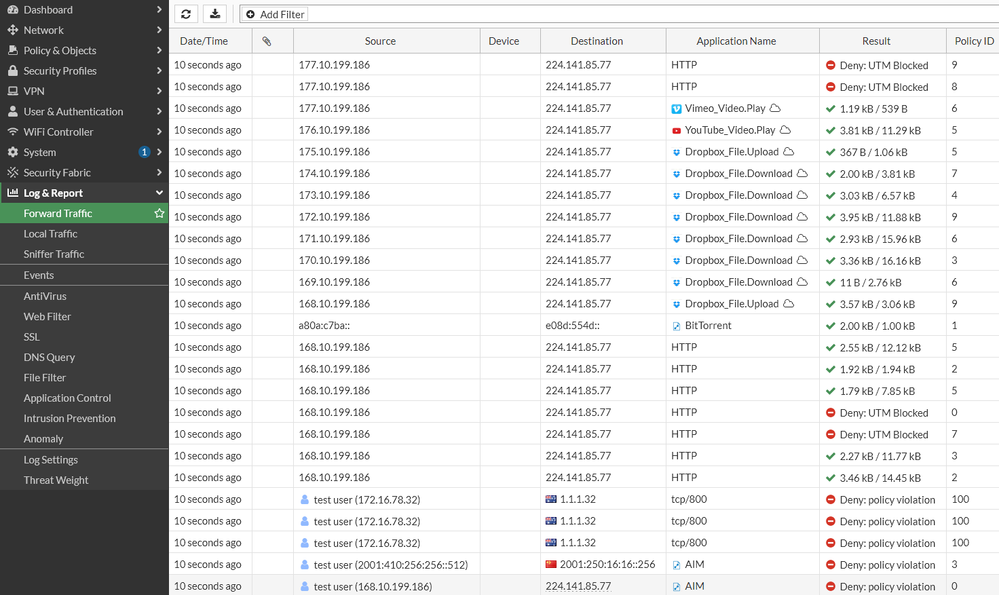999x595 pixels.
Task: Expand the WiFi Controller chevron
Action: (x=159, y=132)
